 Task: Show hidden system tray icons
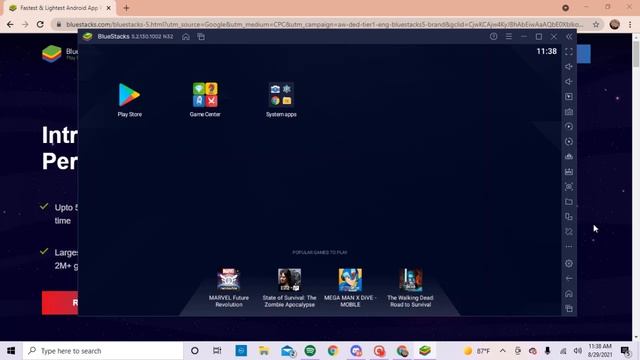(502, 351)
